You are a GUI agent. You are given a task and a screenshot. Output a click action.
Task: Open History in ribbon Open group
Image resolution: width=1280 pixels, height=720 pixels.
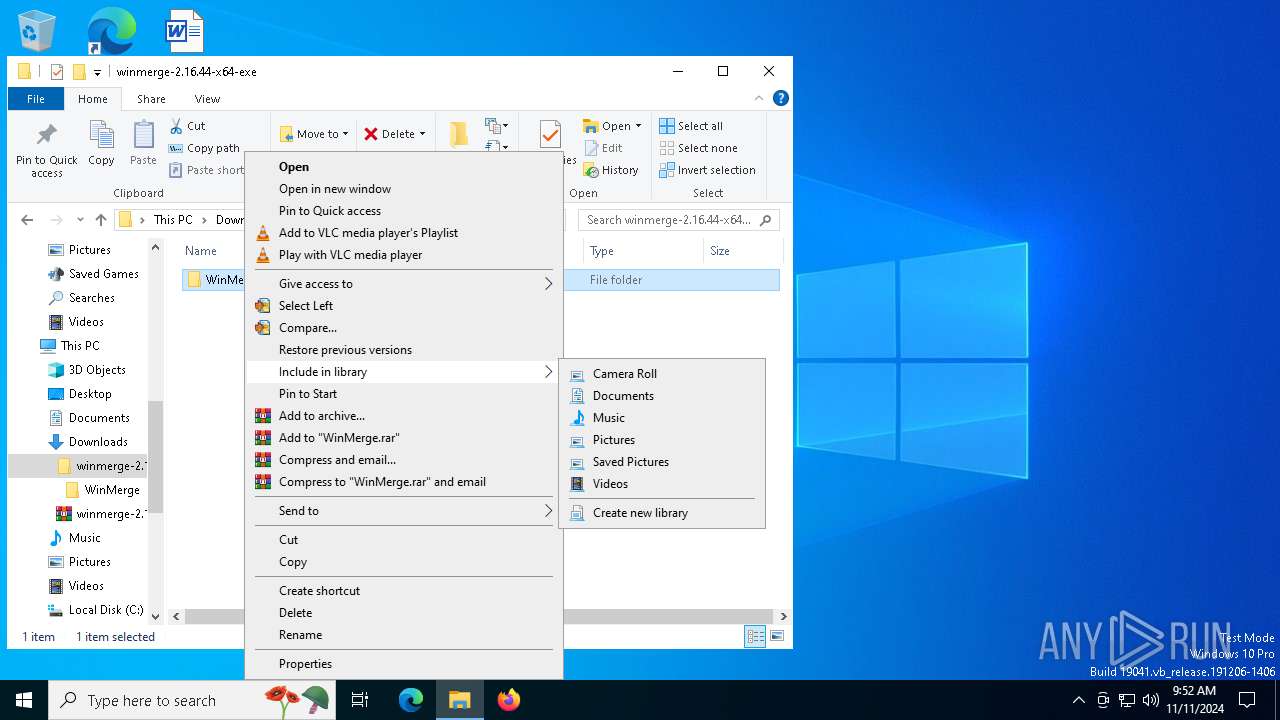(611, 170)
